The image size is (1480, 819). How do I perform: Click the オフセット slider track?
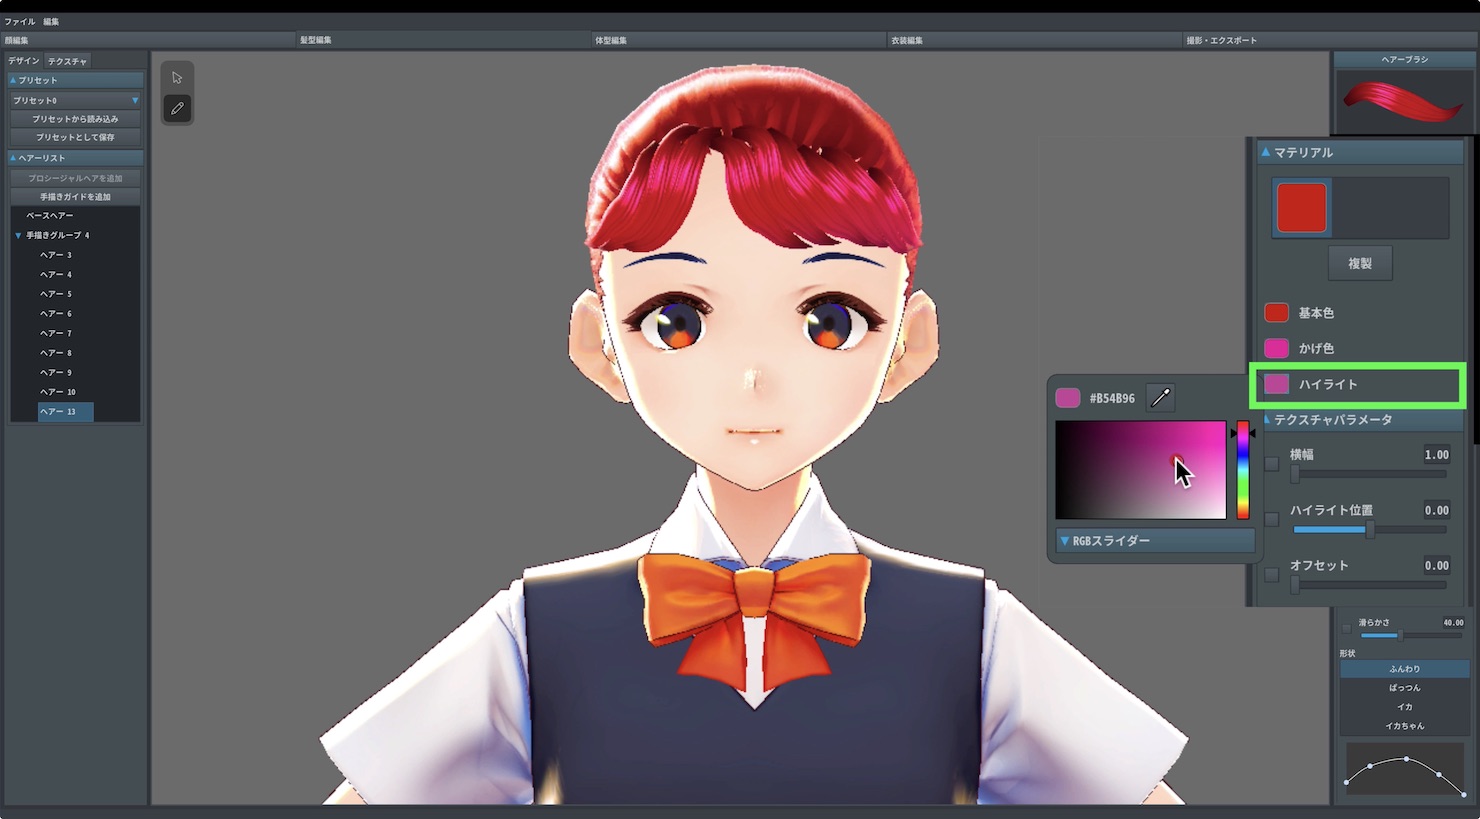click(1369, 585)
